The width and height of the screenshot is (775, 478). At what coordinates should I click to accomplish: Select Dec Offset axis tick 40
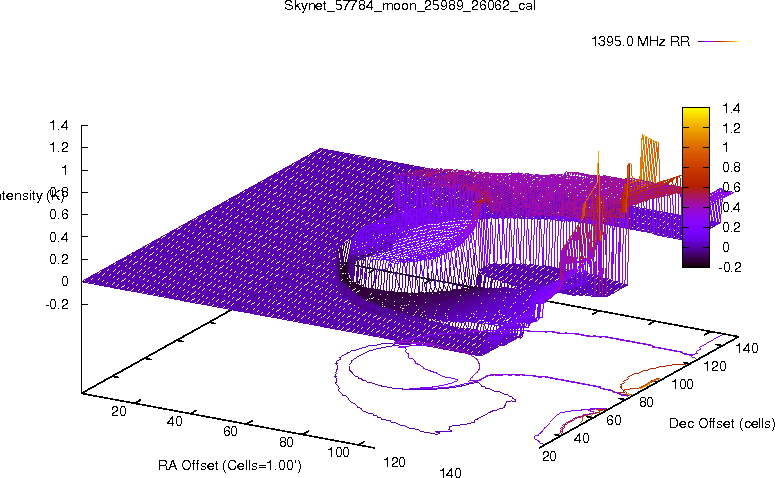582,438
